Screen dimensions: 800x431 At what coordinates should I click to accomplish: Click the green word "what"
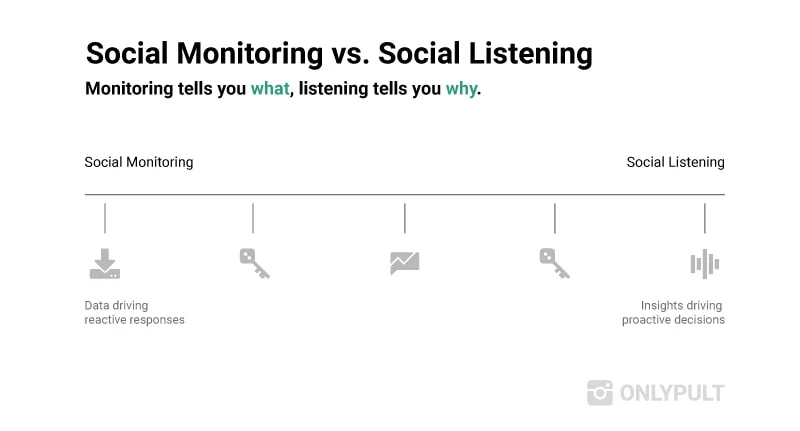click(270, 89)
